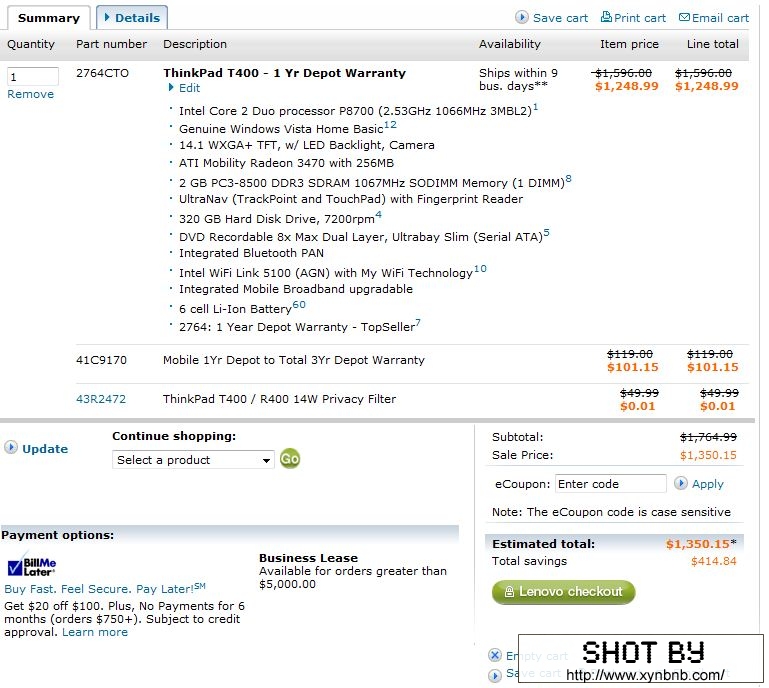Open part number 43R2472 link
Image resolution: width=769 pixels, height=688 pixels.
101,399
